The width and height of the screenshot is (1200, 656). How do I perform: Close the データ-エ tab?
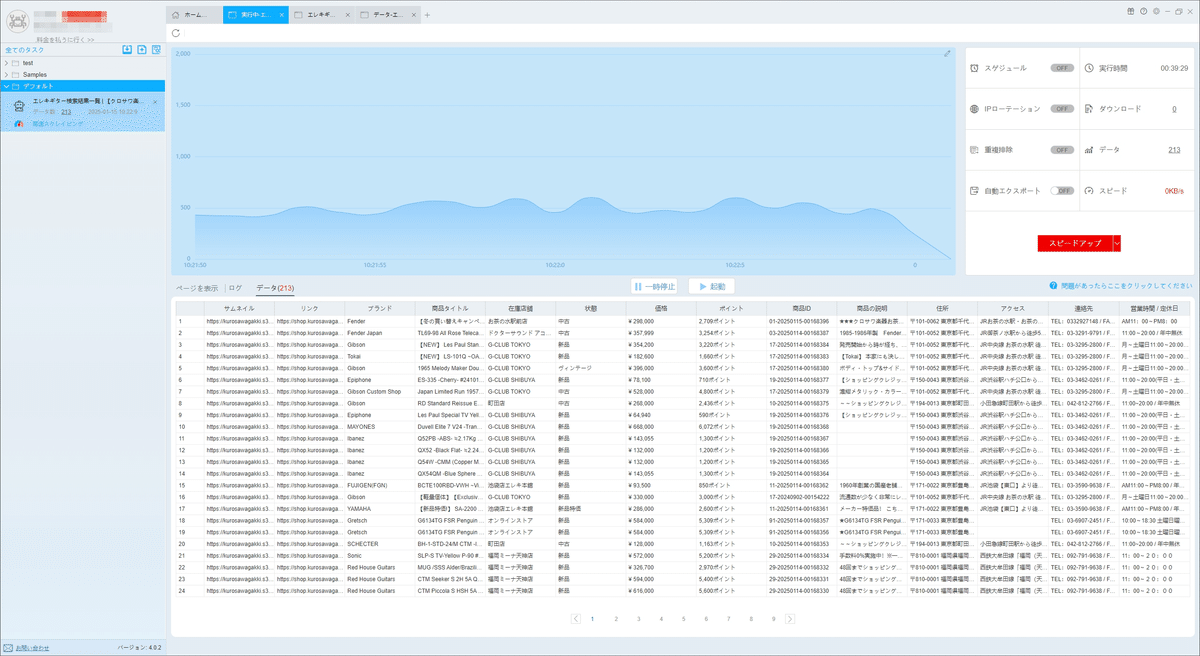click(x=413, y=15)
